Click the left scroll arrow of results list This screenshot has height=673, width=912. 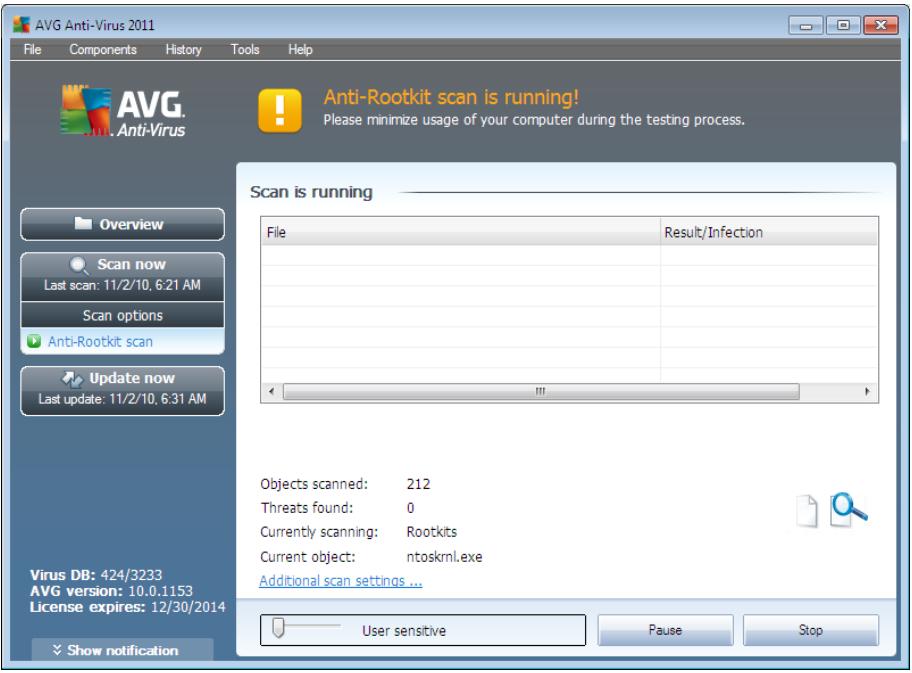(x=272, y=391)
